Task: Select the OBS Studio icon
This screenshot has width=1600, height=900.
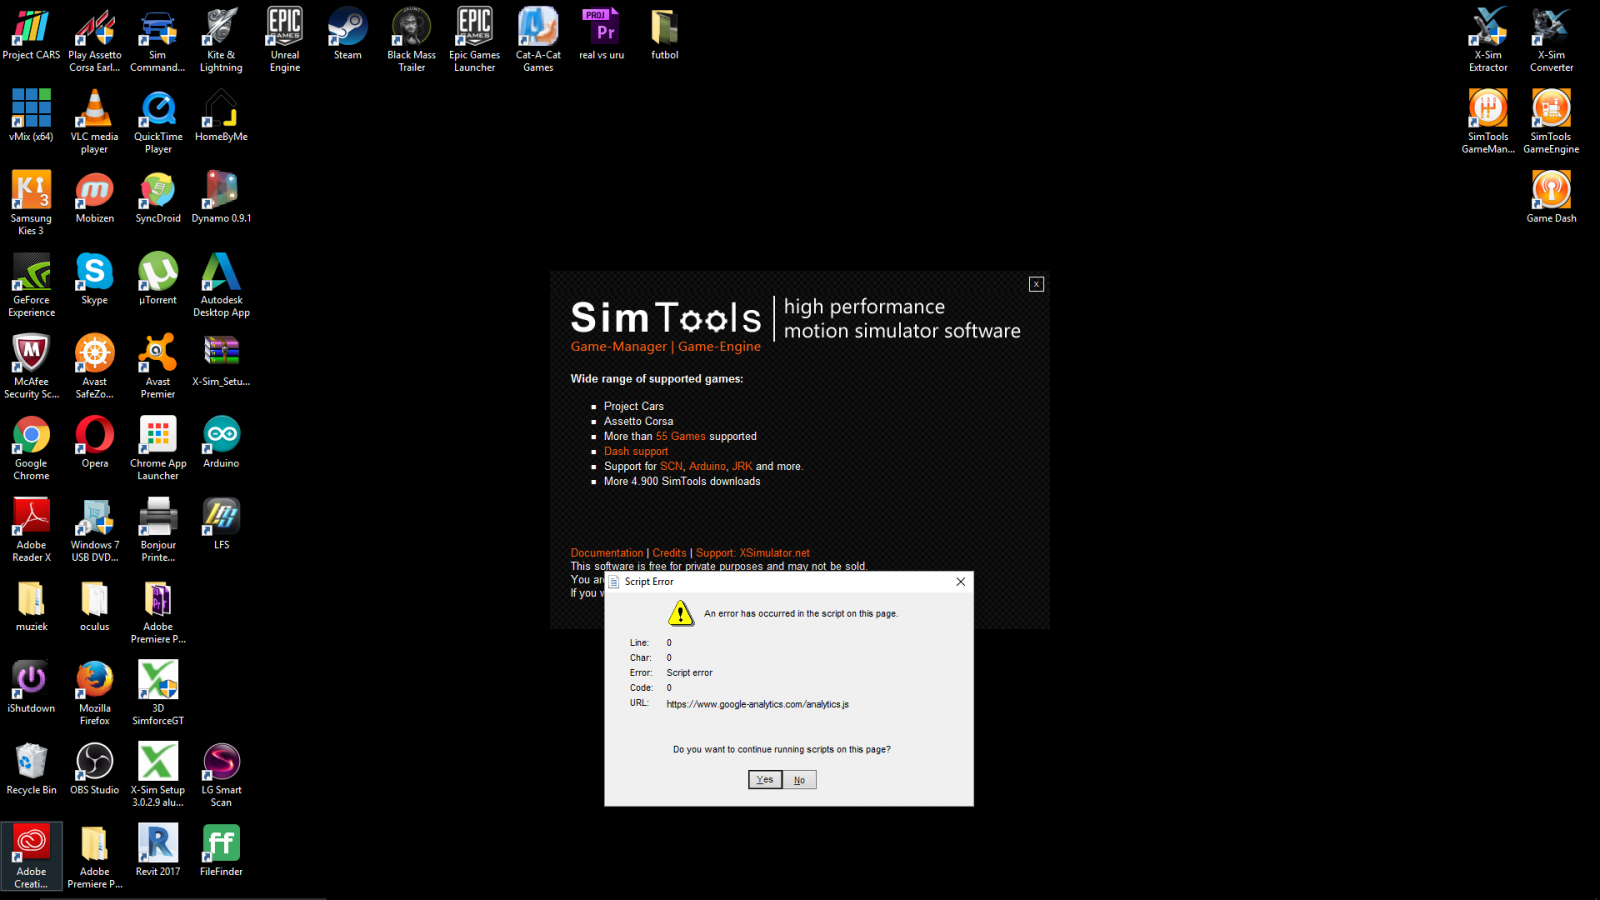Action: (95, 769)
